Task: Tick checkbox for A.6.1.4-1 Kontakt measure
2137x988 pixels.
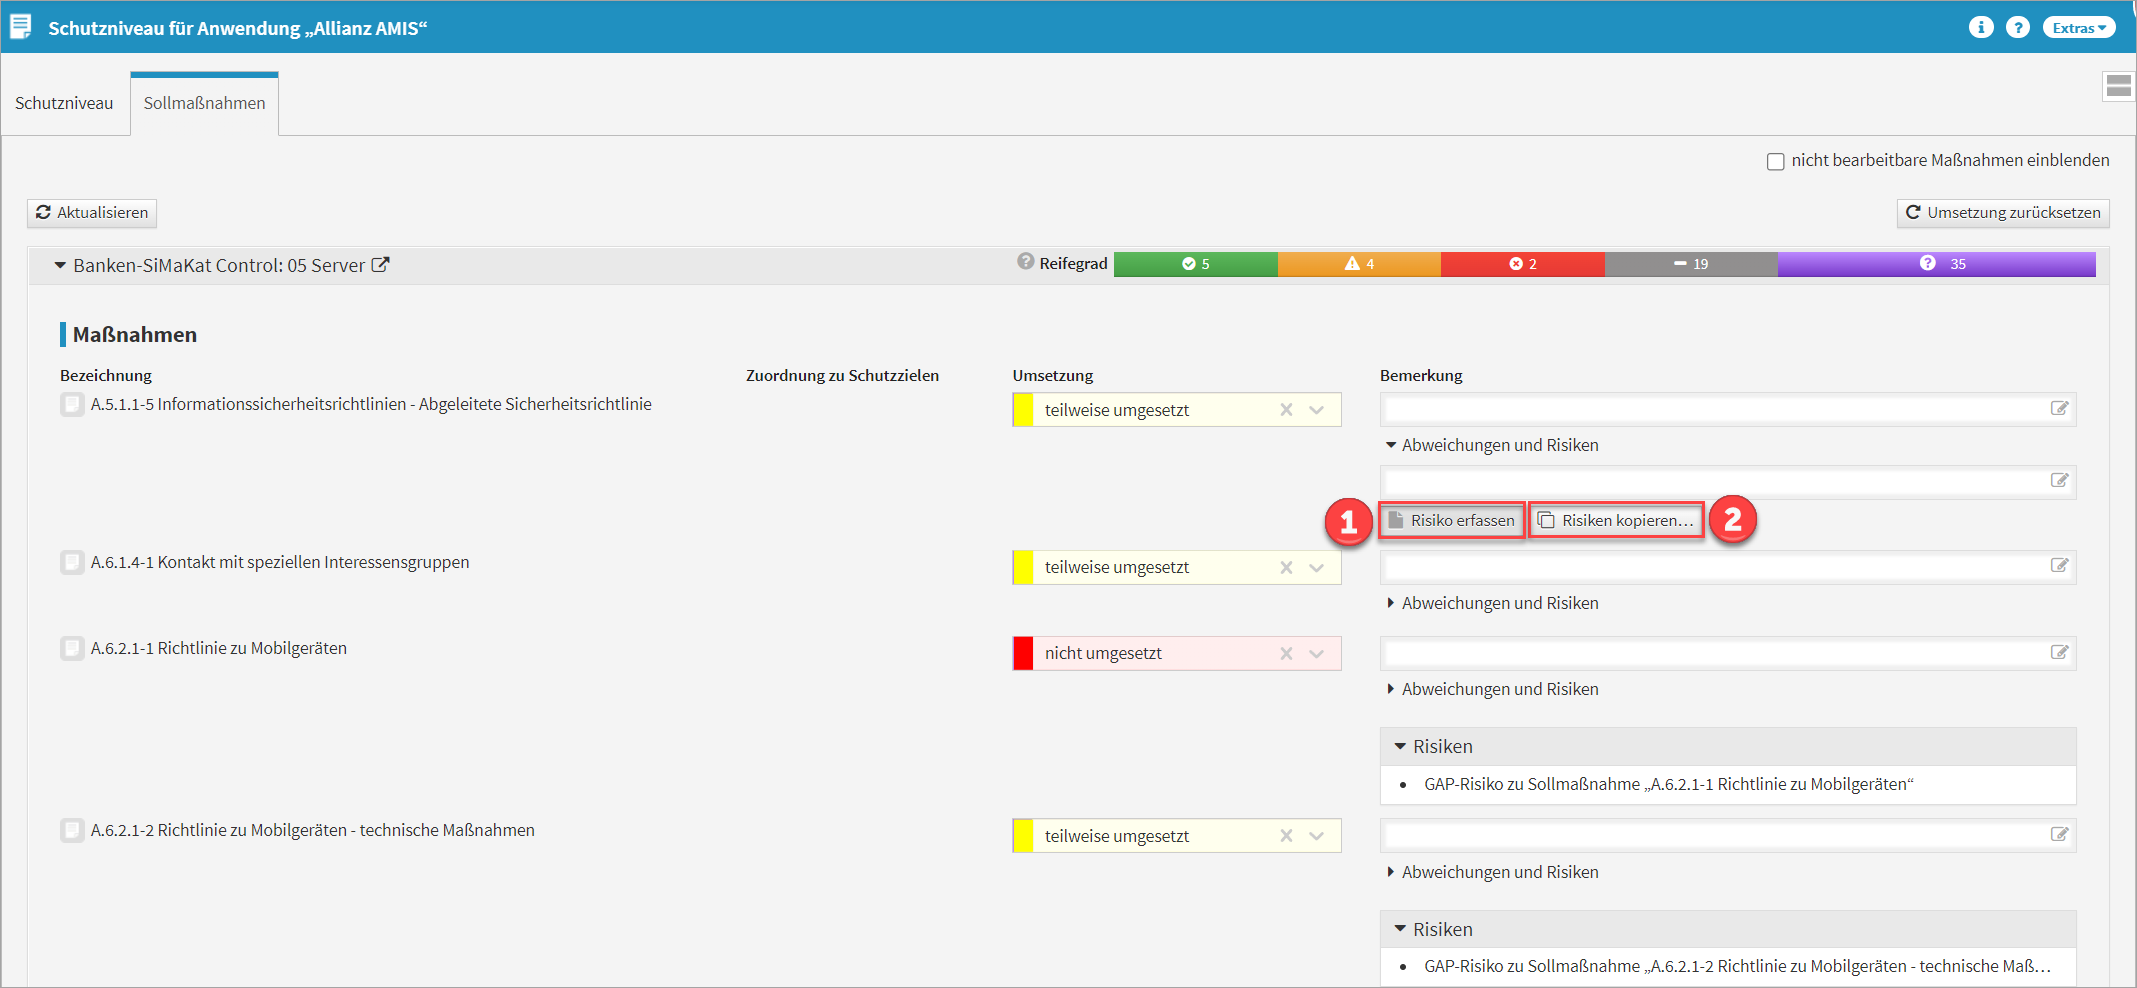Action: tap(72, 562)
